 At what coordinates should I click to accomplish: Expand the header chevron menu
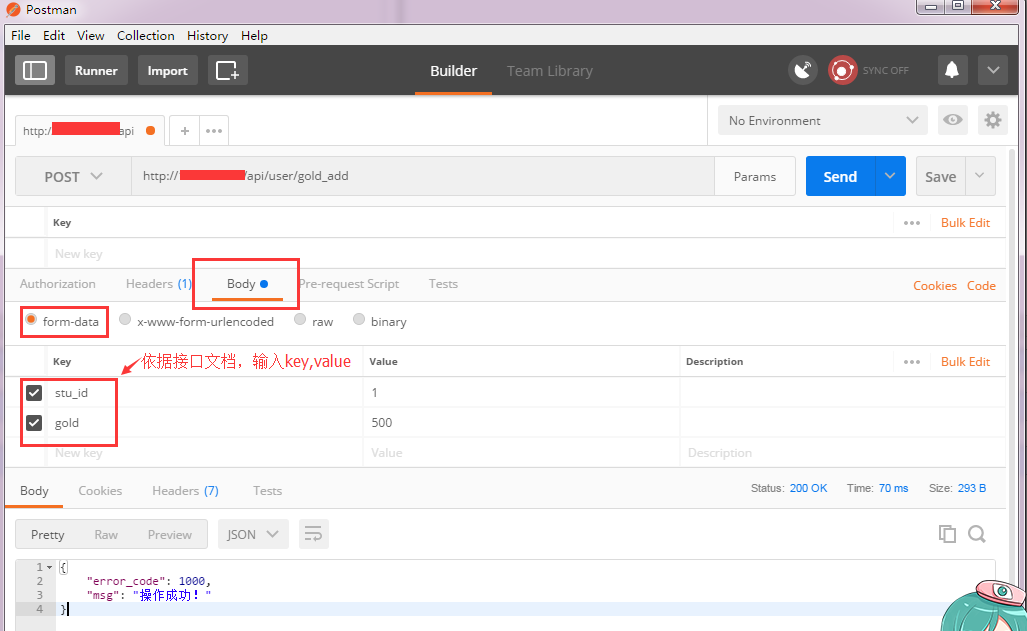[993, 70]
